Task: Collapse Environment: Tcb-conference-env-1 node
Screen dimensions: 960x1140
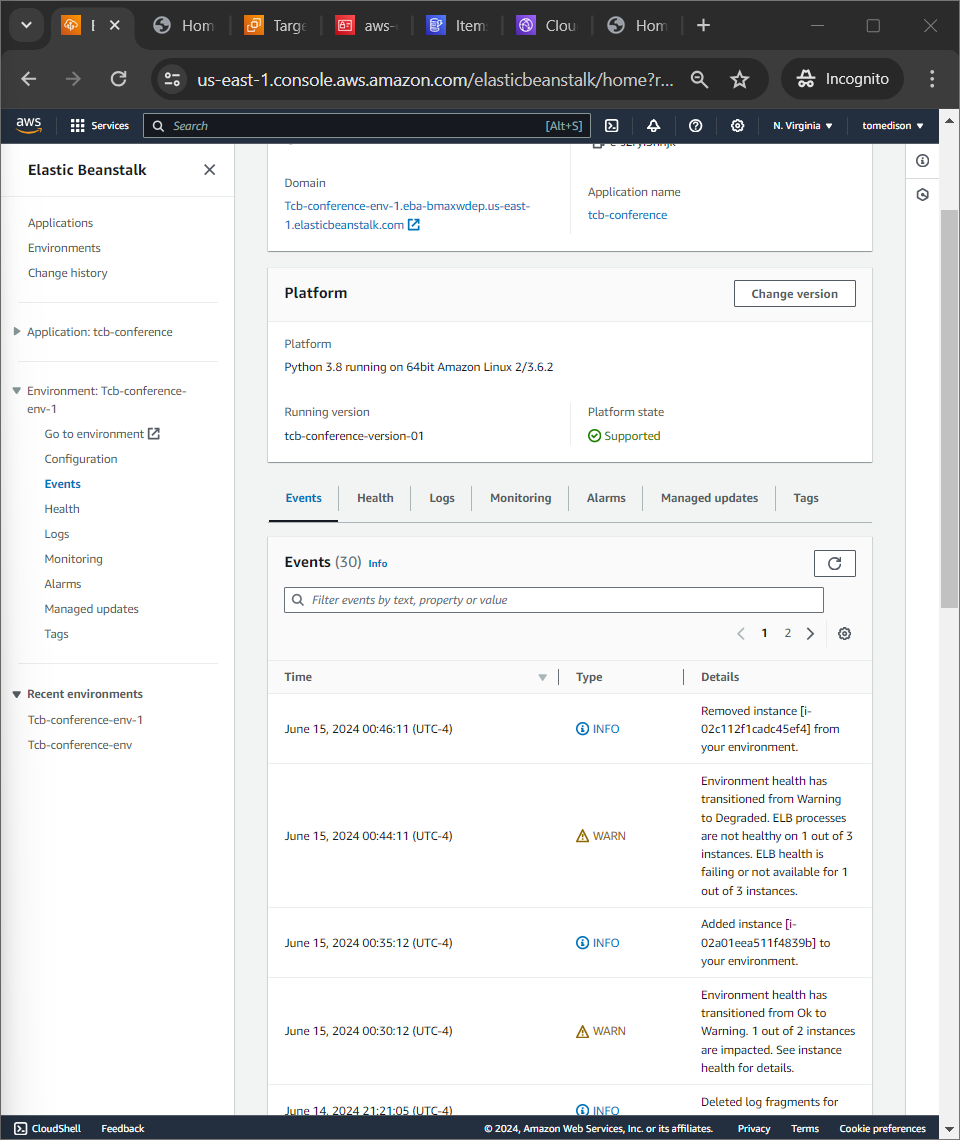Action: pyautogui.click(x=17, y=390)
